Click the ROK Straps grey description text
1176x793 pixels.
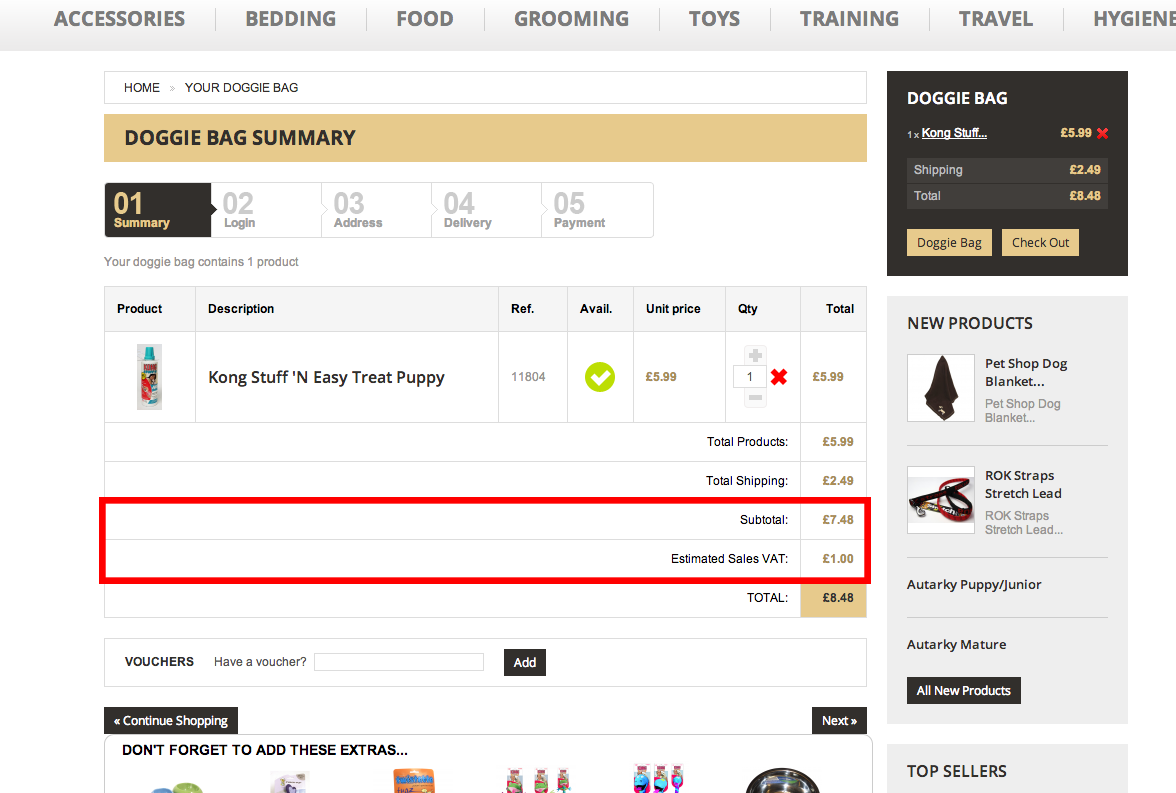[1024, 522]
